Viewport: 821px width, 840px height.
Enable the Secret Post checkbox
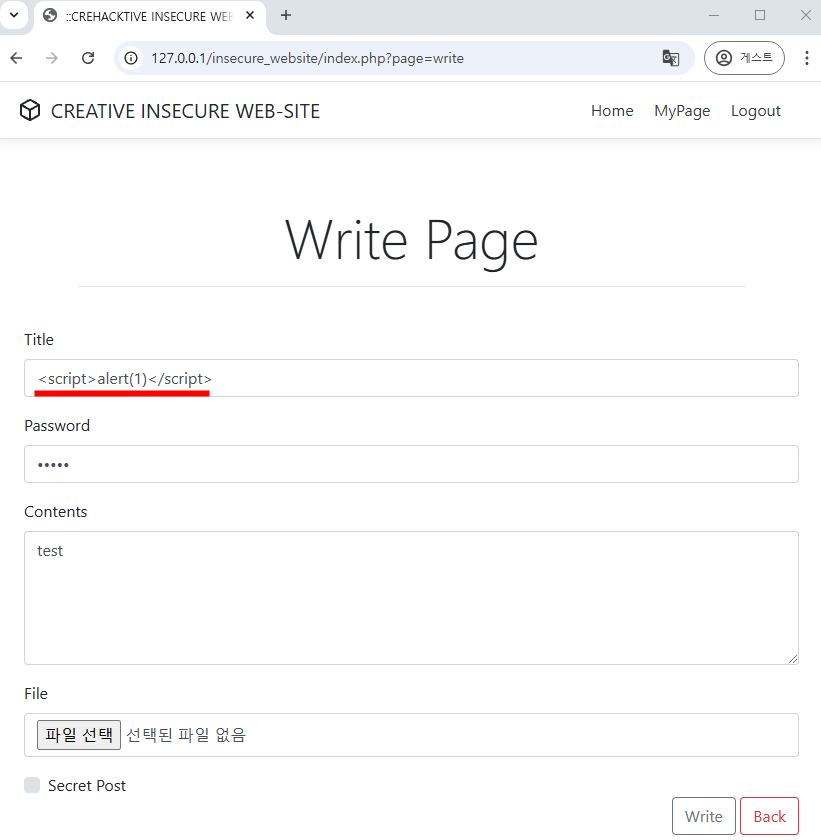tap(32, 785)
